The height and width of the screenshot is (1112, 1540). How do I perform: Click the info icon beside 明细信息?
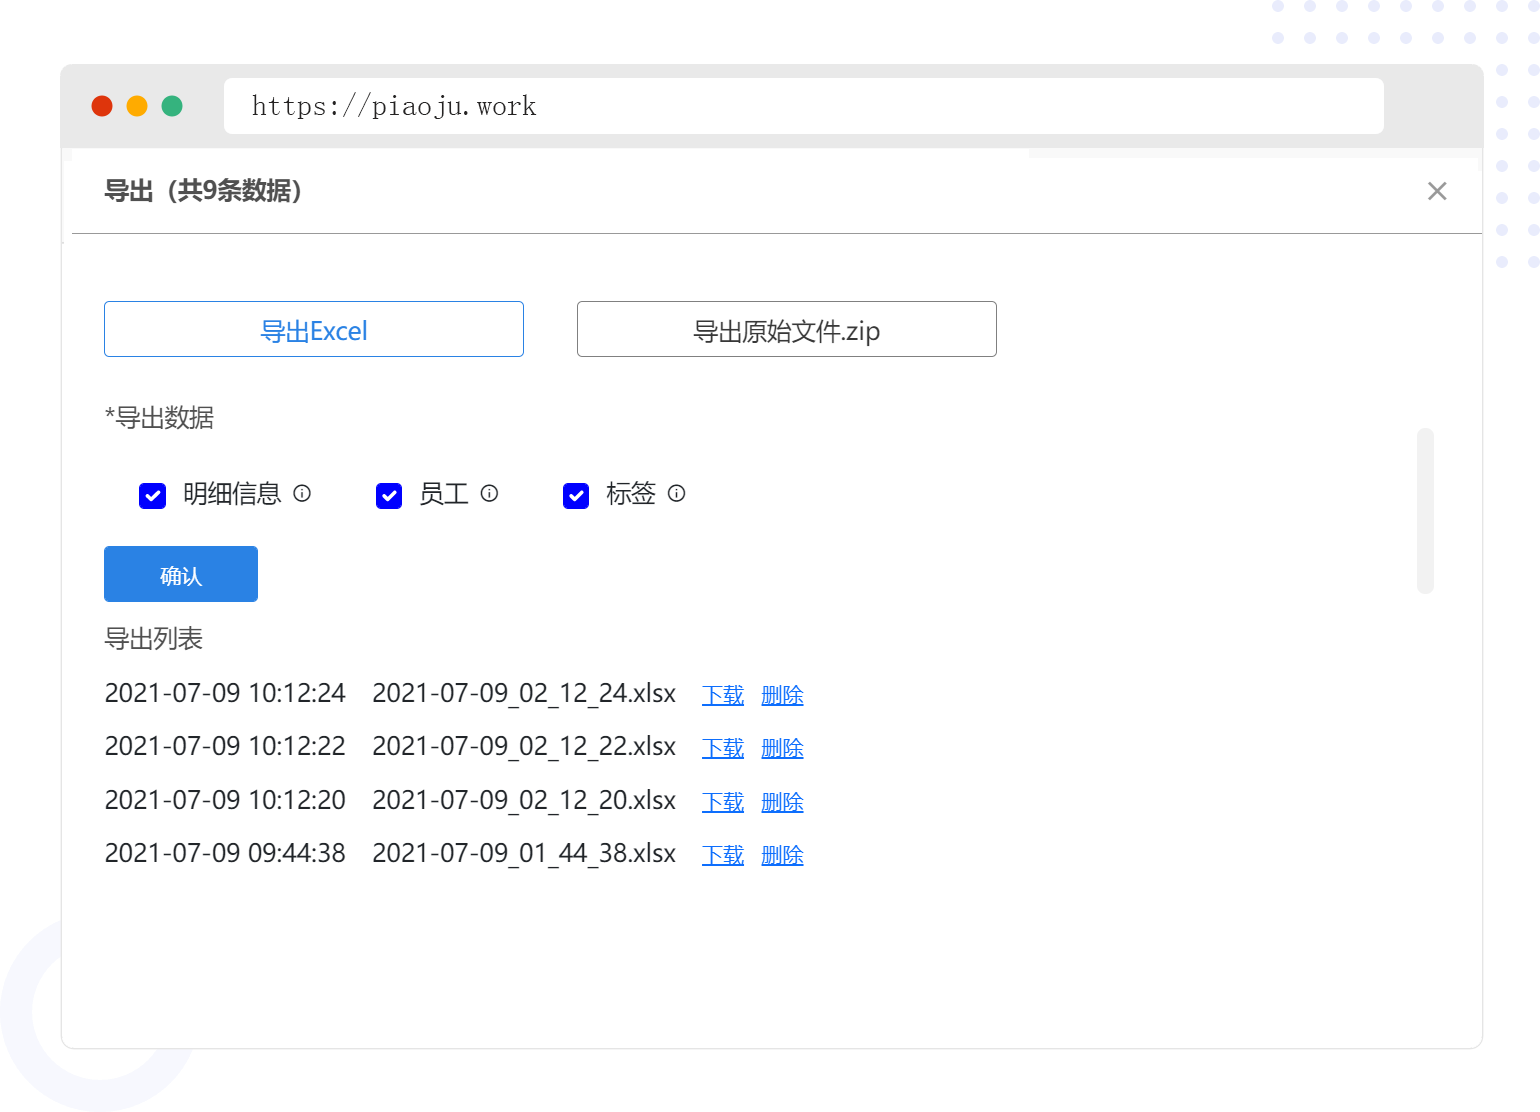302,493
